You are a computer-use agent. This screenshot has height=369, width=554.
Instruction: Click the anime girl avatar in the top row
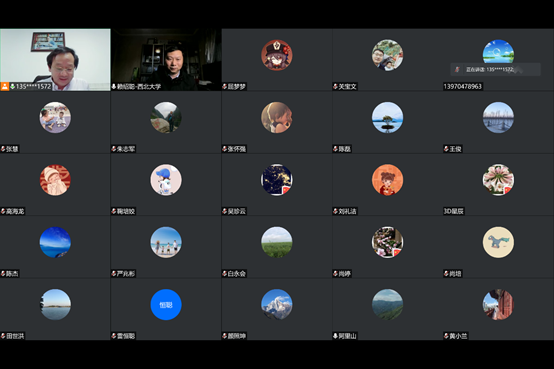coord(277,55)
